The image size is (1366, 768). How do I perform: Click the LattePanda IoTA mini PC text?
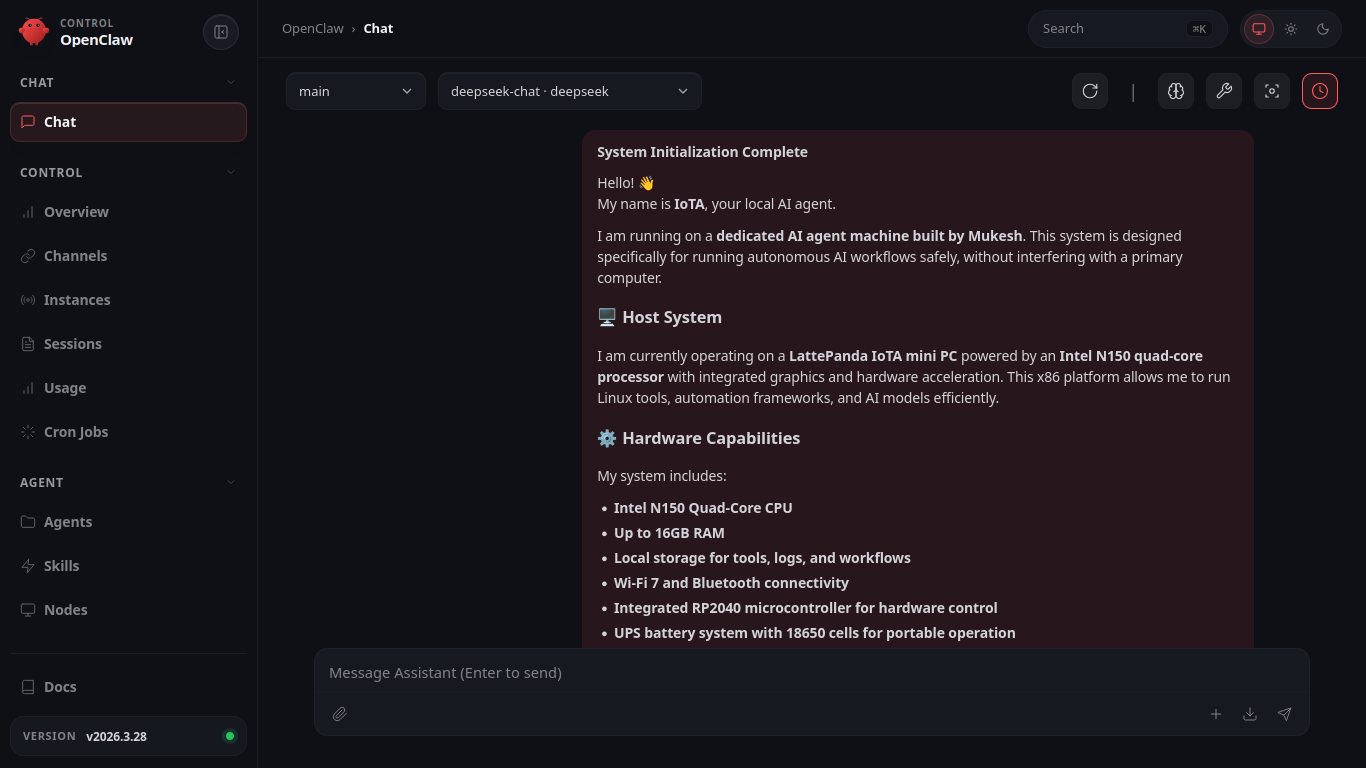coord(873,356)
